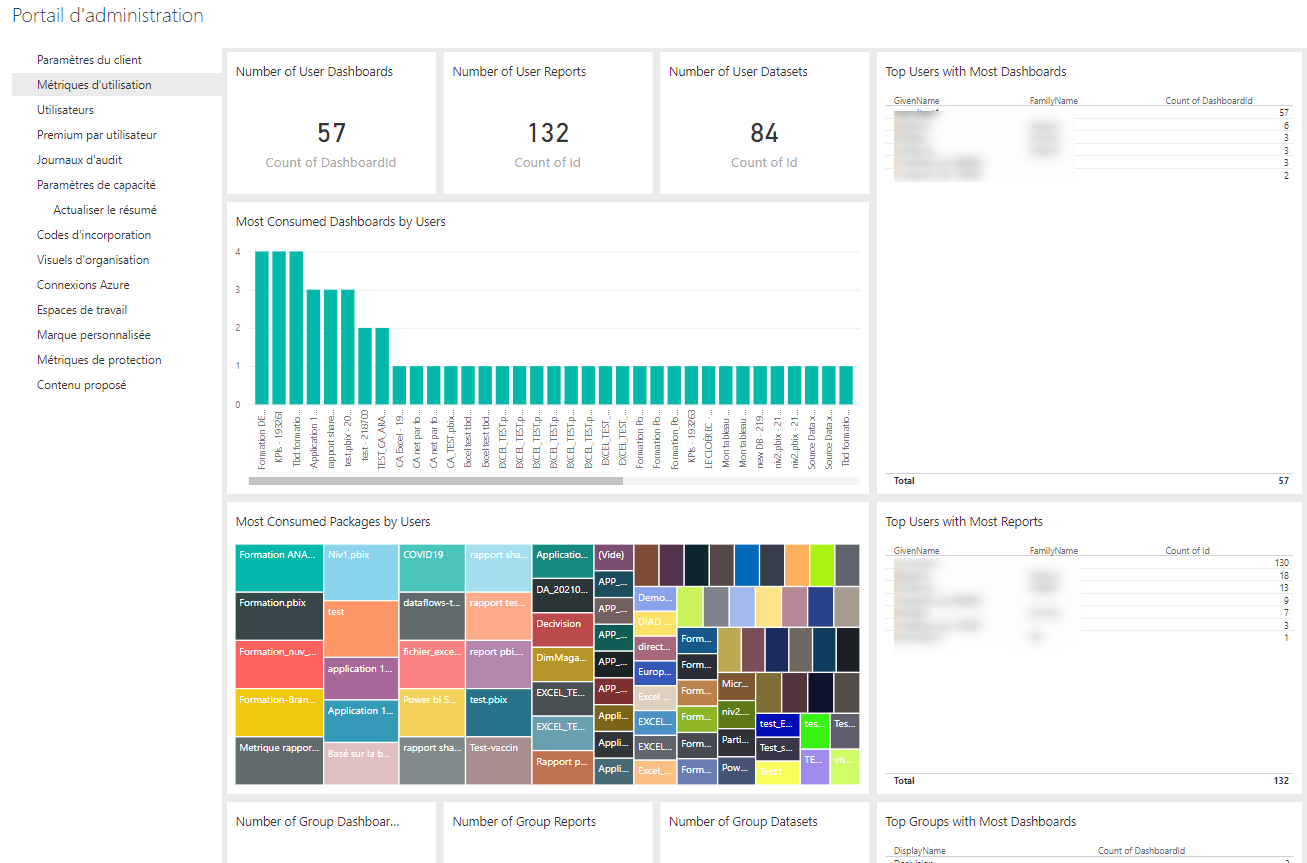Navigate to "Paramètres de capacité"
The height and width of the screenshot is (863, 1307).
(x=94, y=184)
